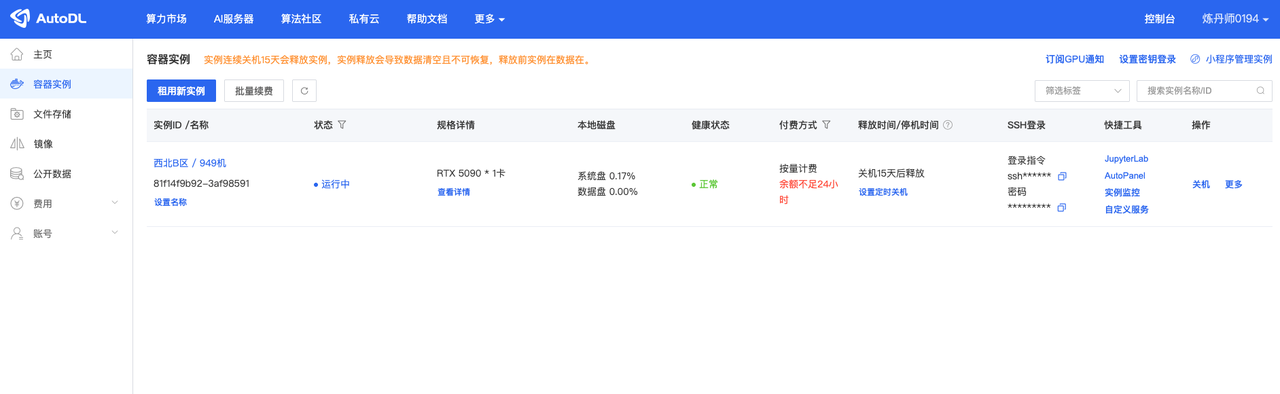Click the 关机 action link
Screen dimensions: 1280x394
[1201, 184]
